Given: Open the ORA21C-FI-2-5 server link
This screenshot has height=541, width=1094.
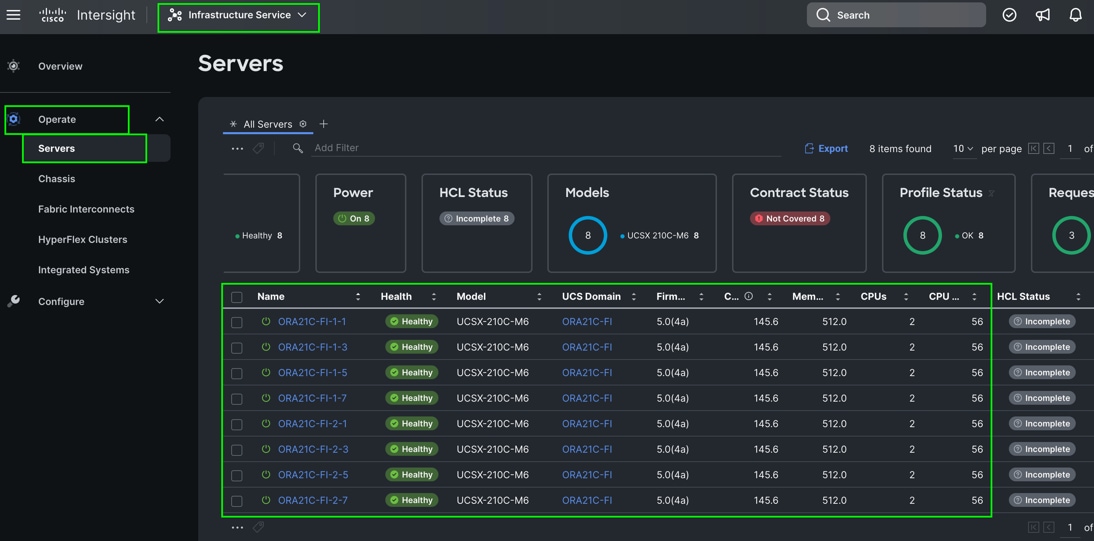Looking at the screenshot, I should tap(313, 475).
